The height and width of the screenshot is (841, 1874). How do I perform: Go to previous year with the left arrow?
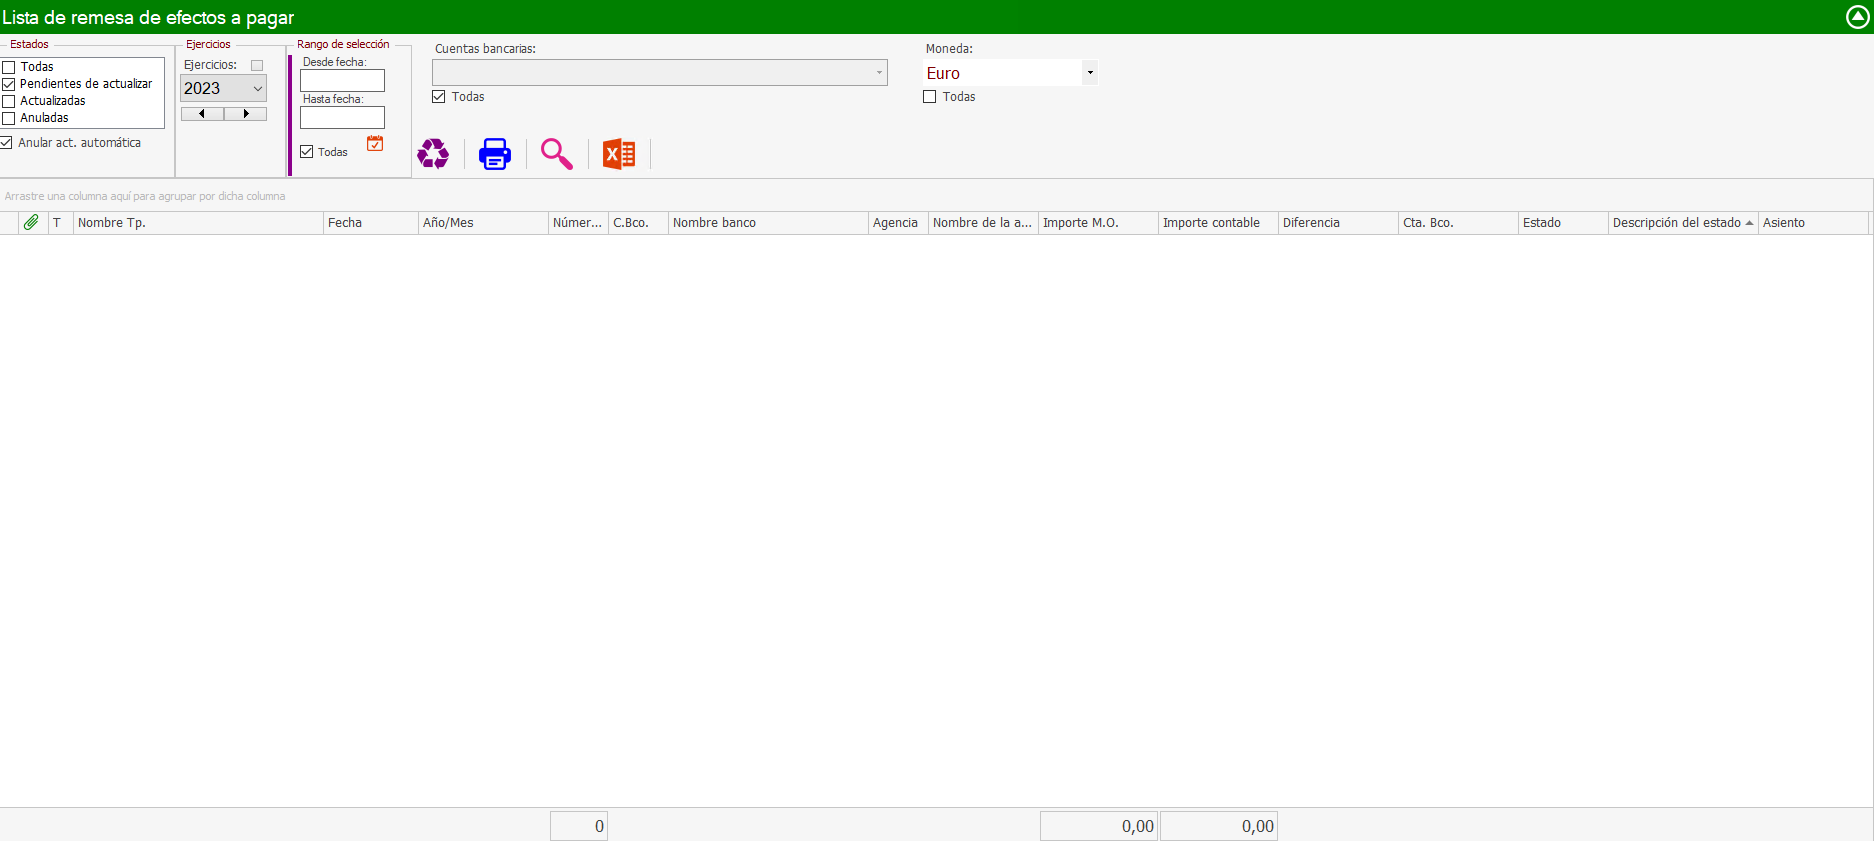coord(202,114)
